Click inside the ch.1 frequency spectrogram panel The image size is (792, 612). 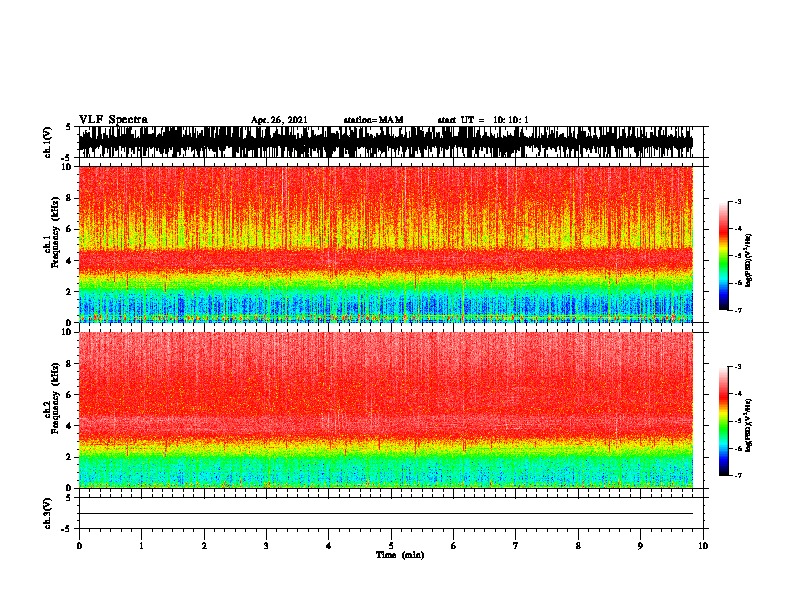click(x=386, y=244)
